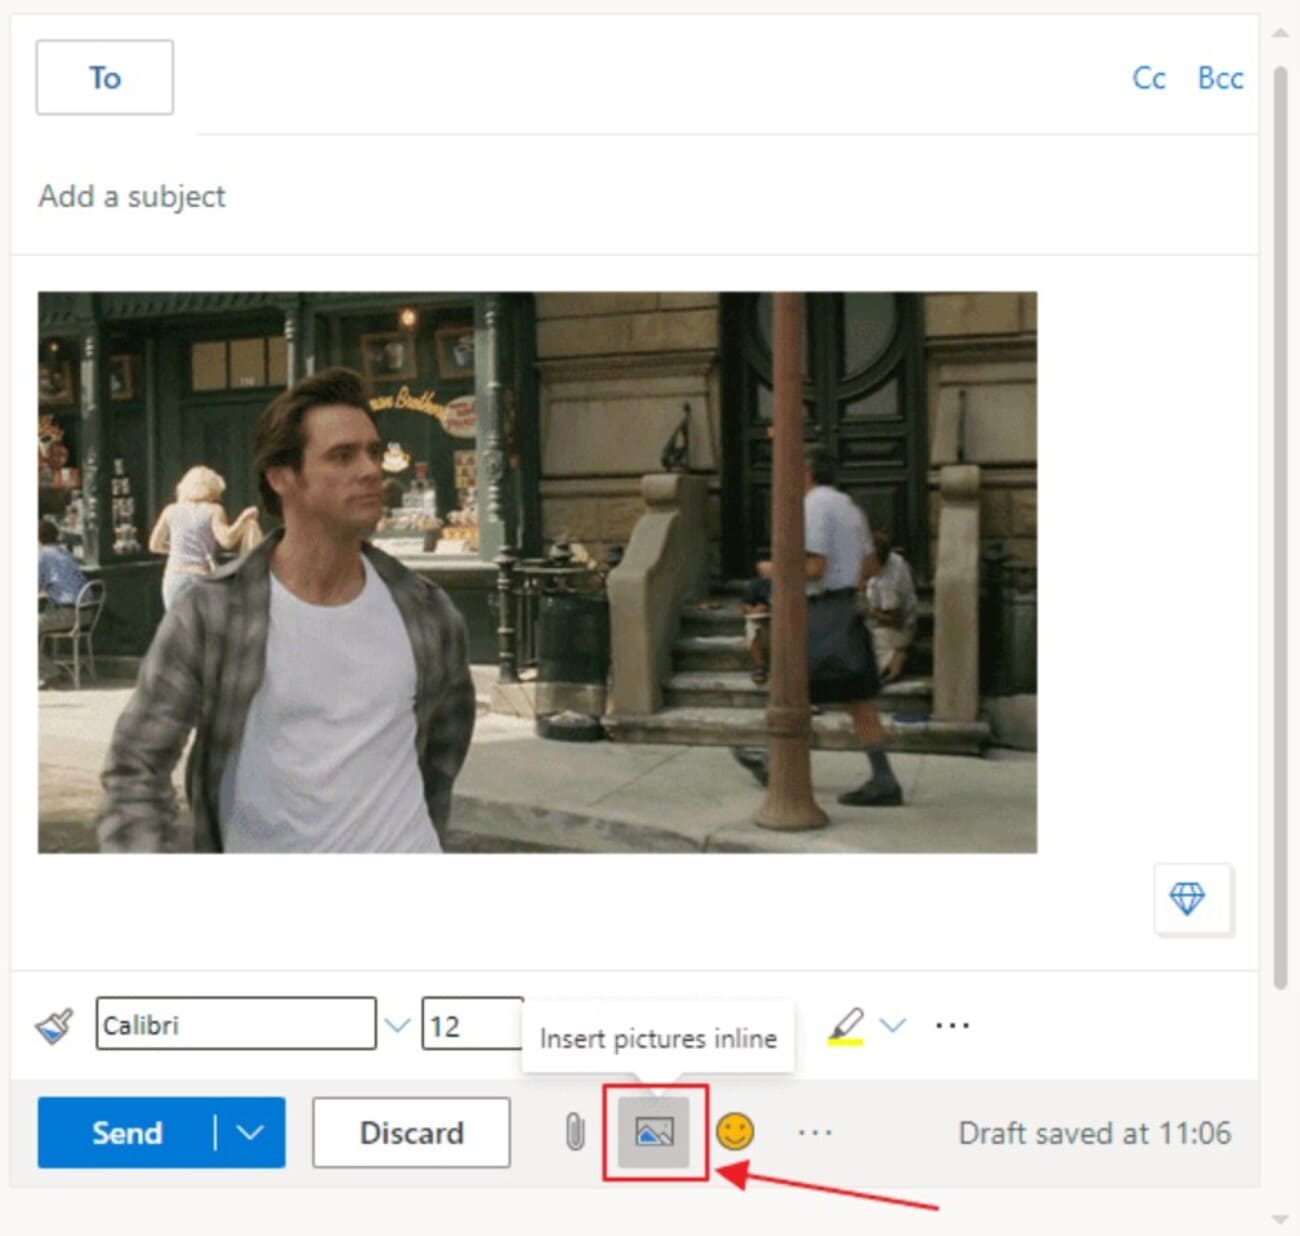Open the address book via the To button
This screenshot has width=1300, height=1236.
104,77
